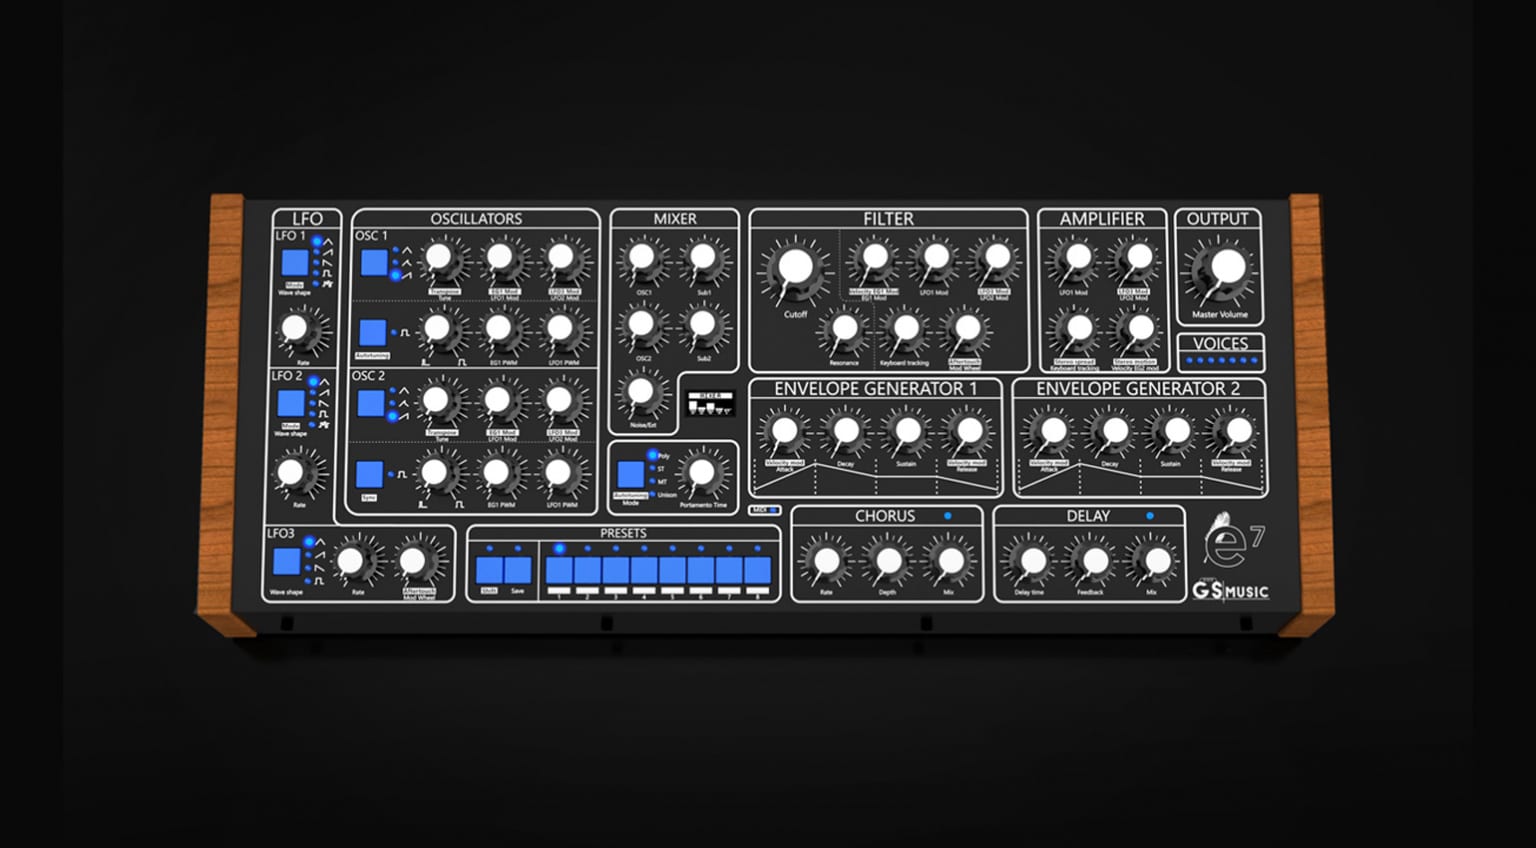
Task: Click the small mixer display screen
Action: point(709,401)
